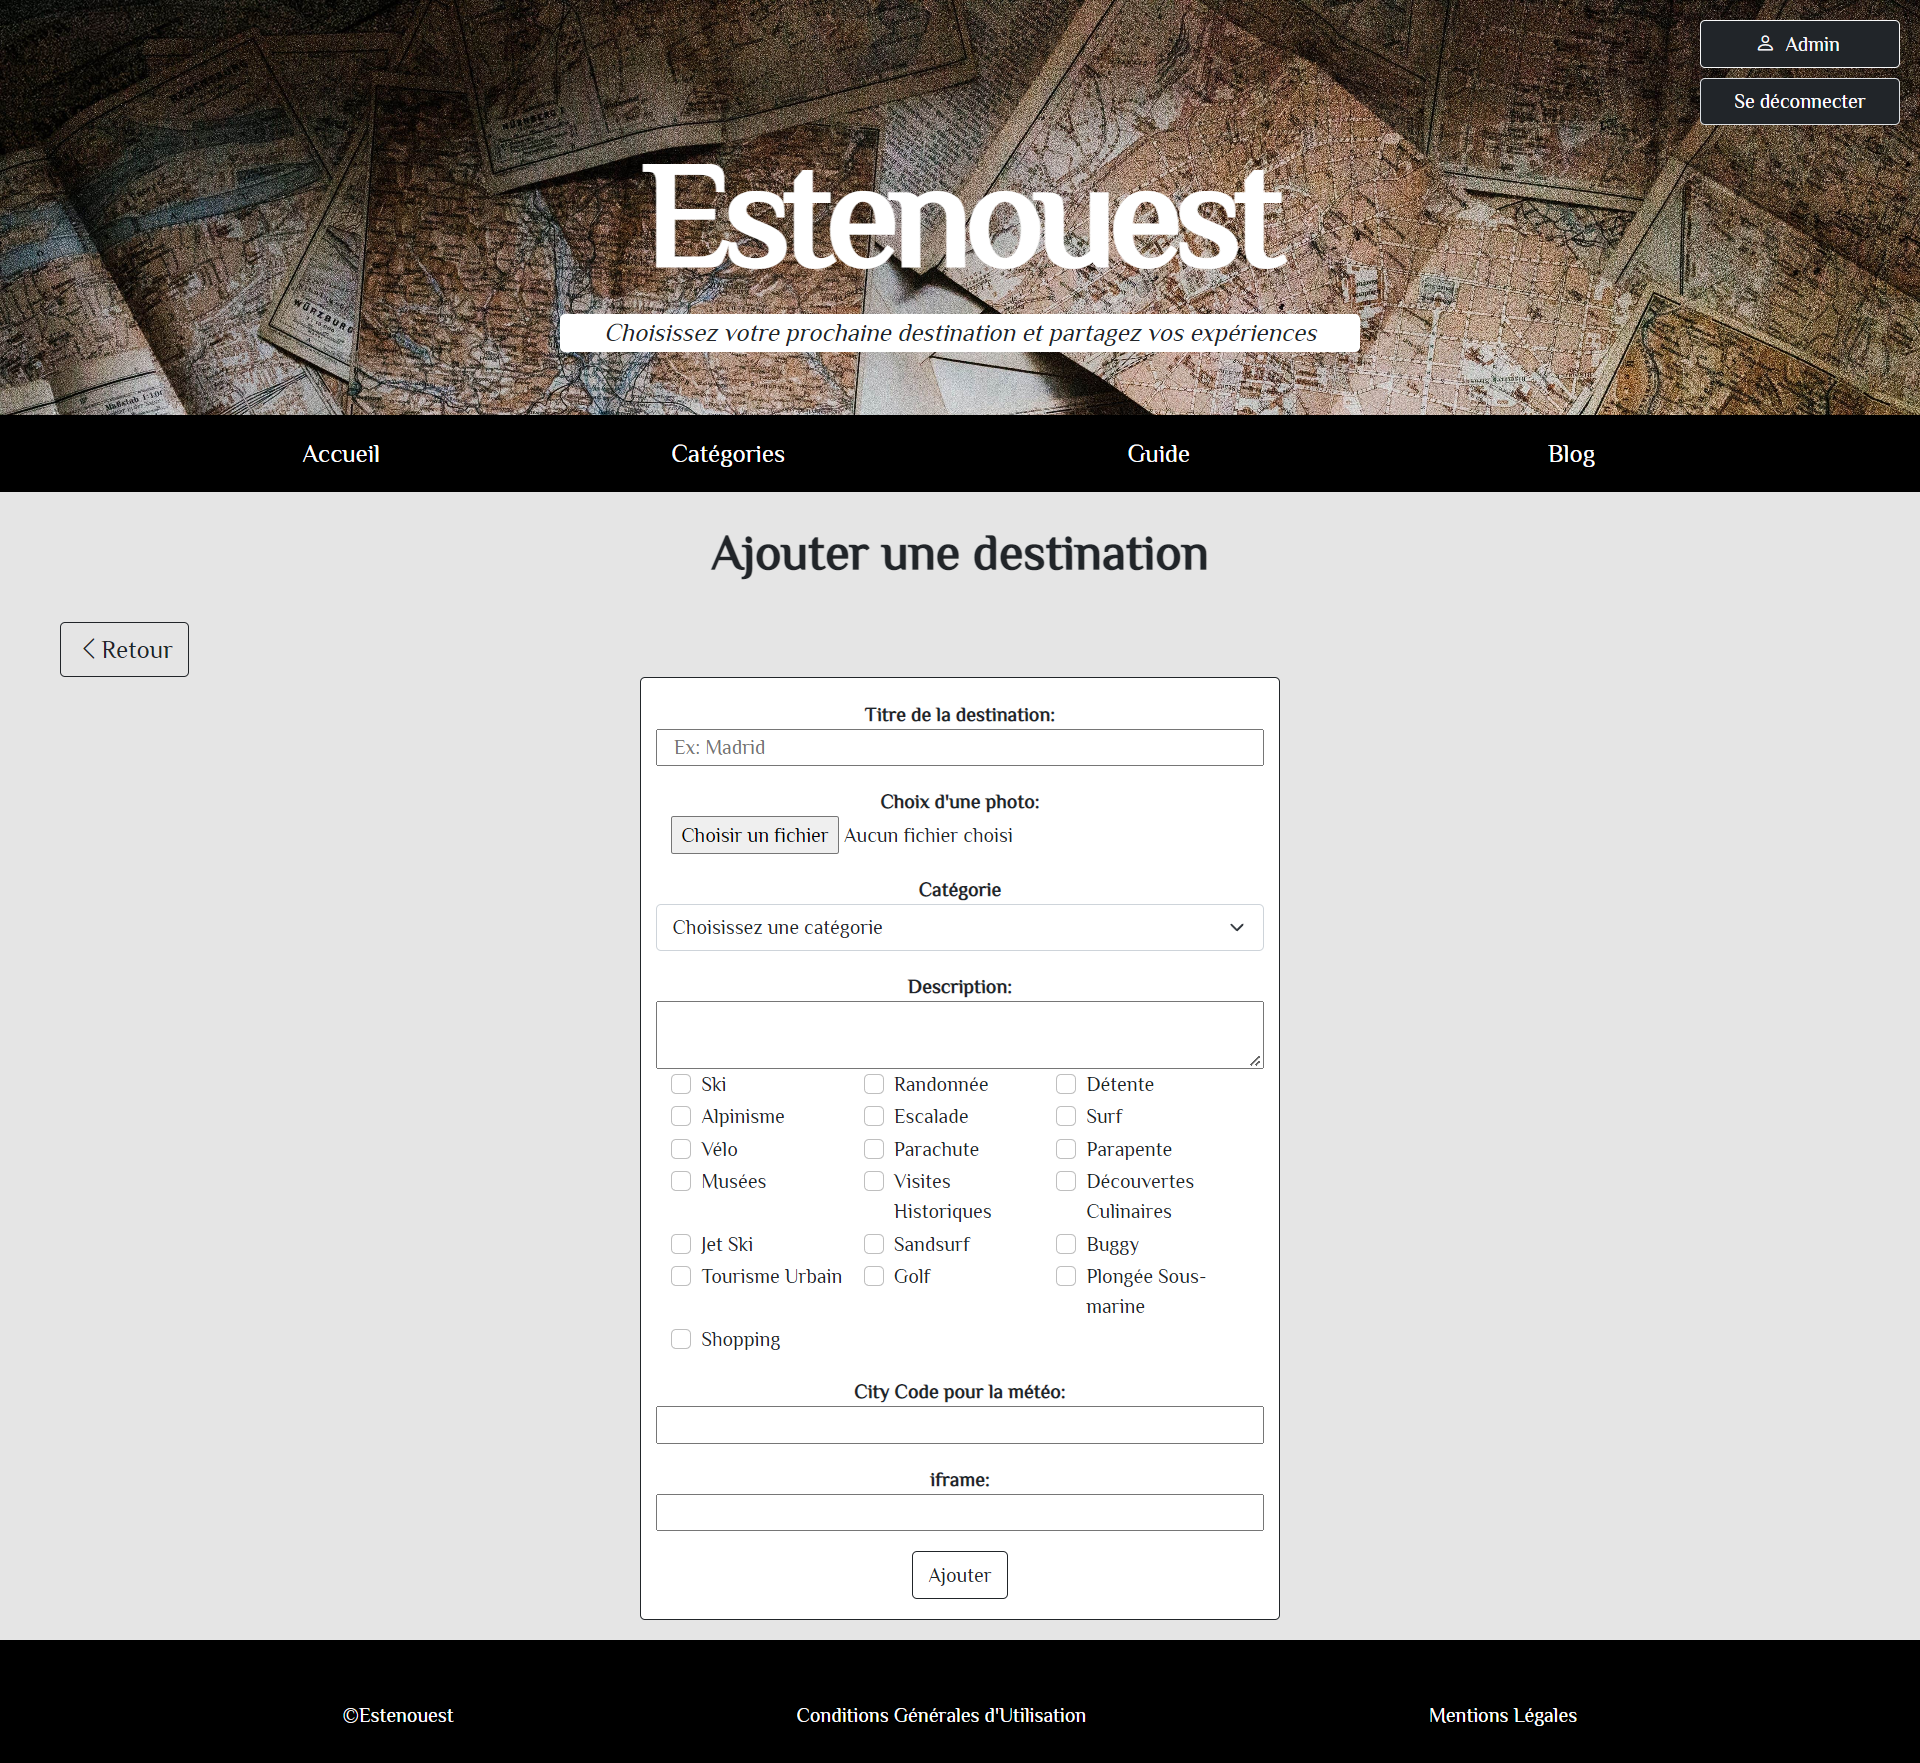Click the Conditions Générales d'Utilisation link

point(941,1715)
